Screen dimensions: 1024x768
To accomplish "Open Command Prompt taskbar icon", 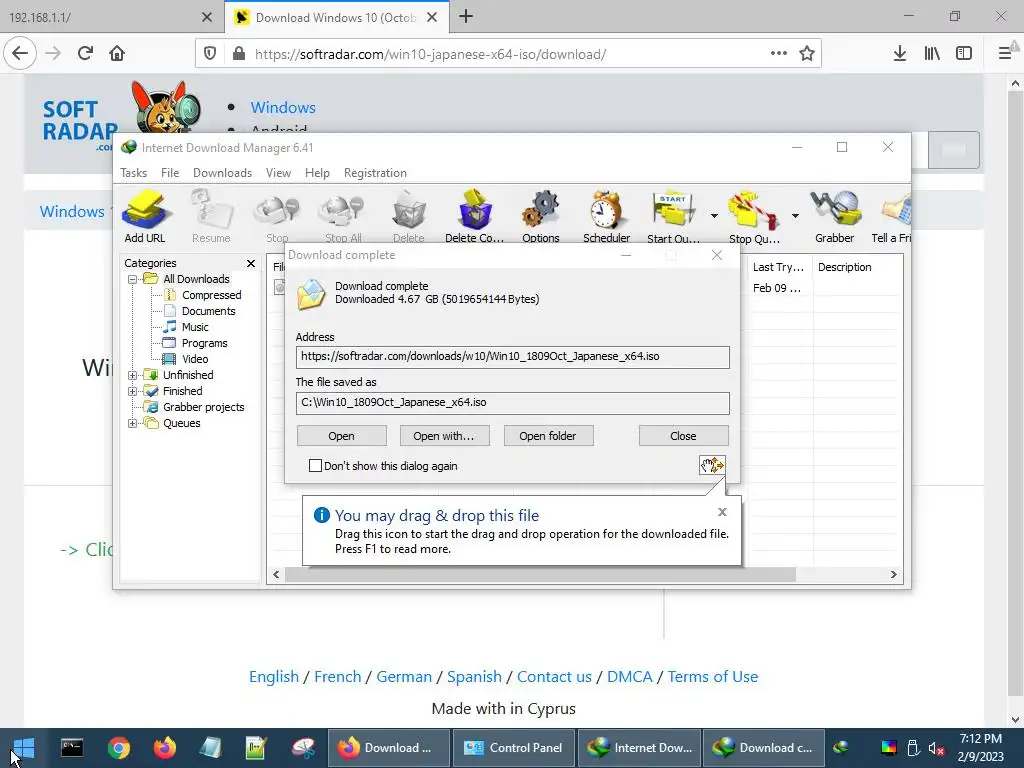I will click(x=72, y=748).
